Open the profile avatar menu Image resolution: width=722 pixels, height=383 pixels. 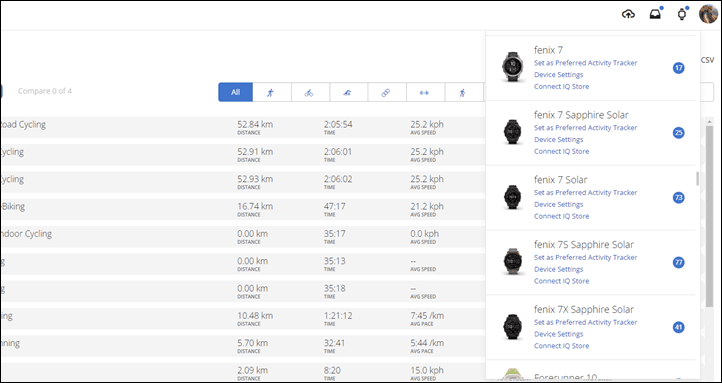coord(708,14)
